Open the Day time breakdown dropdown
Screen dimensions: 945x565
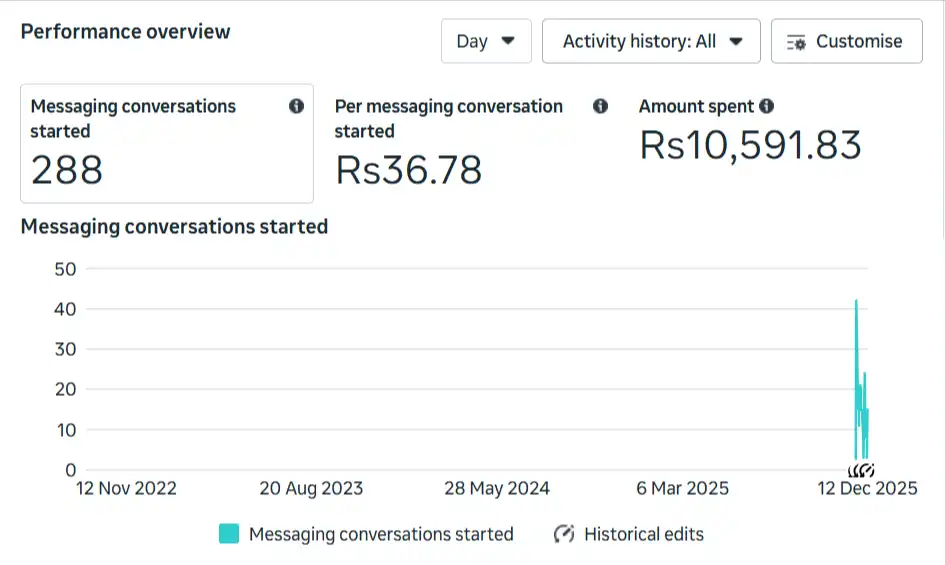486,41
